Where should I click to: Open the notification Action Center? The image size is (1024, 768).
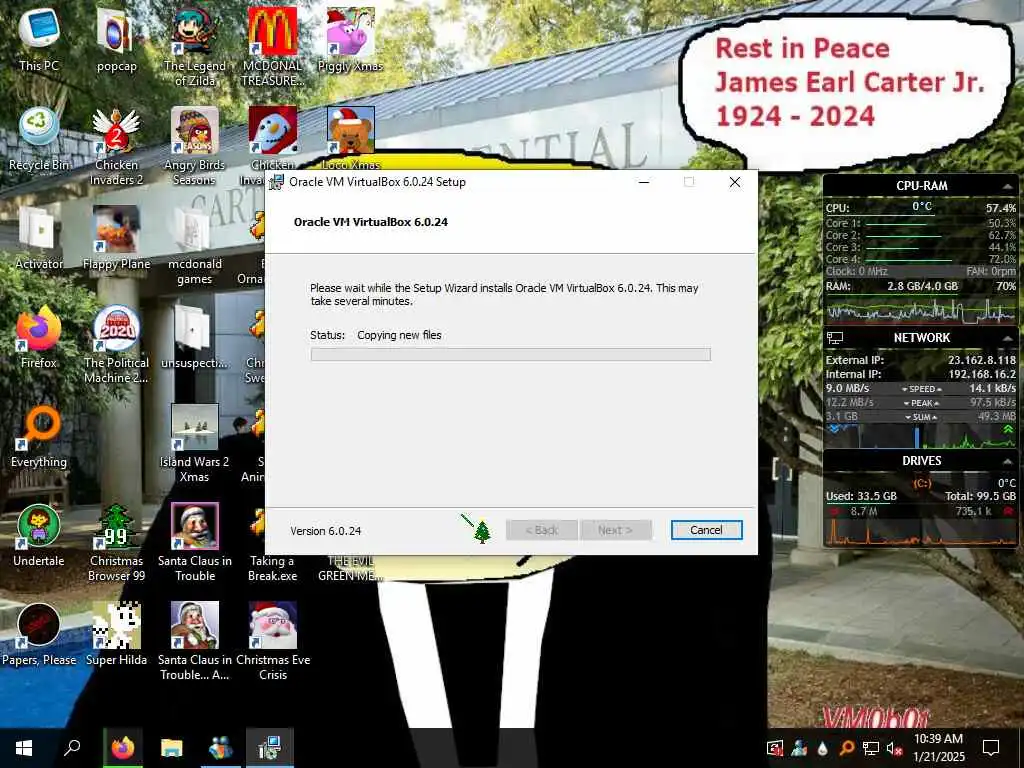click(x=991, y=748)
